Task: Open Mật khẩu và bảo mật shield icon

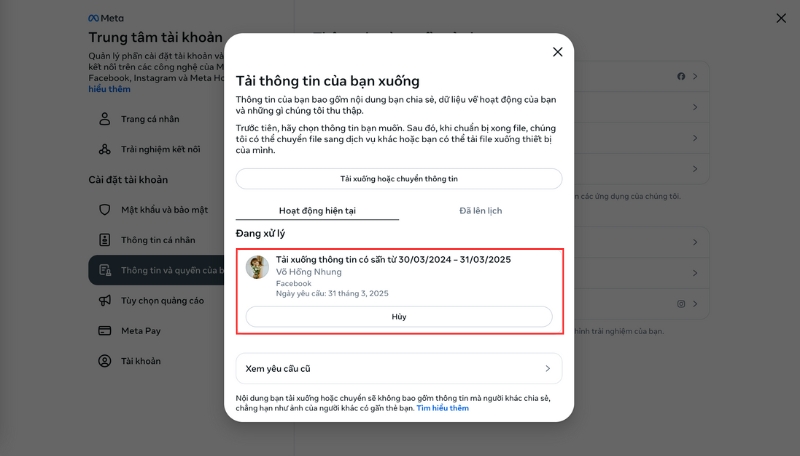Action: coord(105,210)
